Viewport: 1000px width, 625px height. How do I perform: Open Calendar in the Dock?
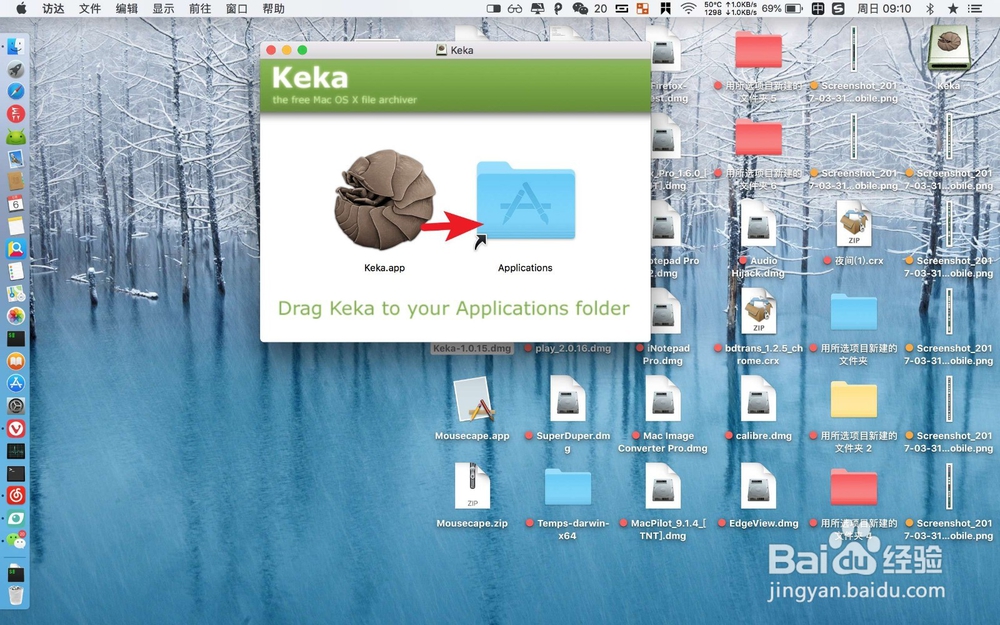[x=16, y=203]
